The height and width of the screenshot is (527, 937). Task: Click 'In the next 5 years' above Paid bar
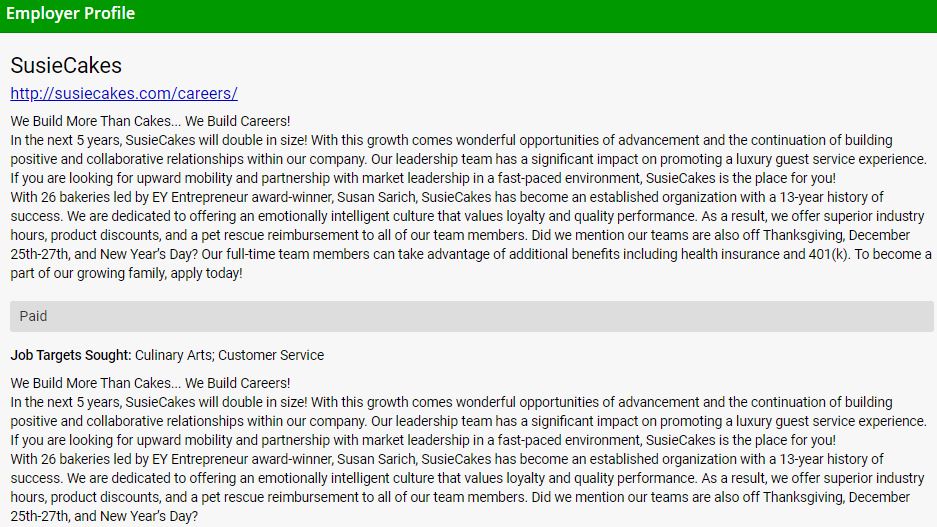tap(66, 140)
